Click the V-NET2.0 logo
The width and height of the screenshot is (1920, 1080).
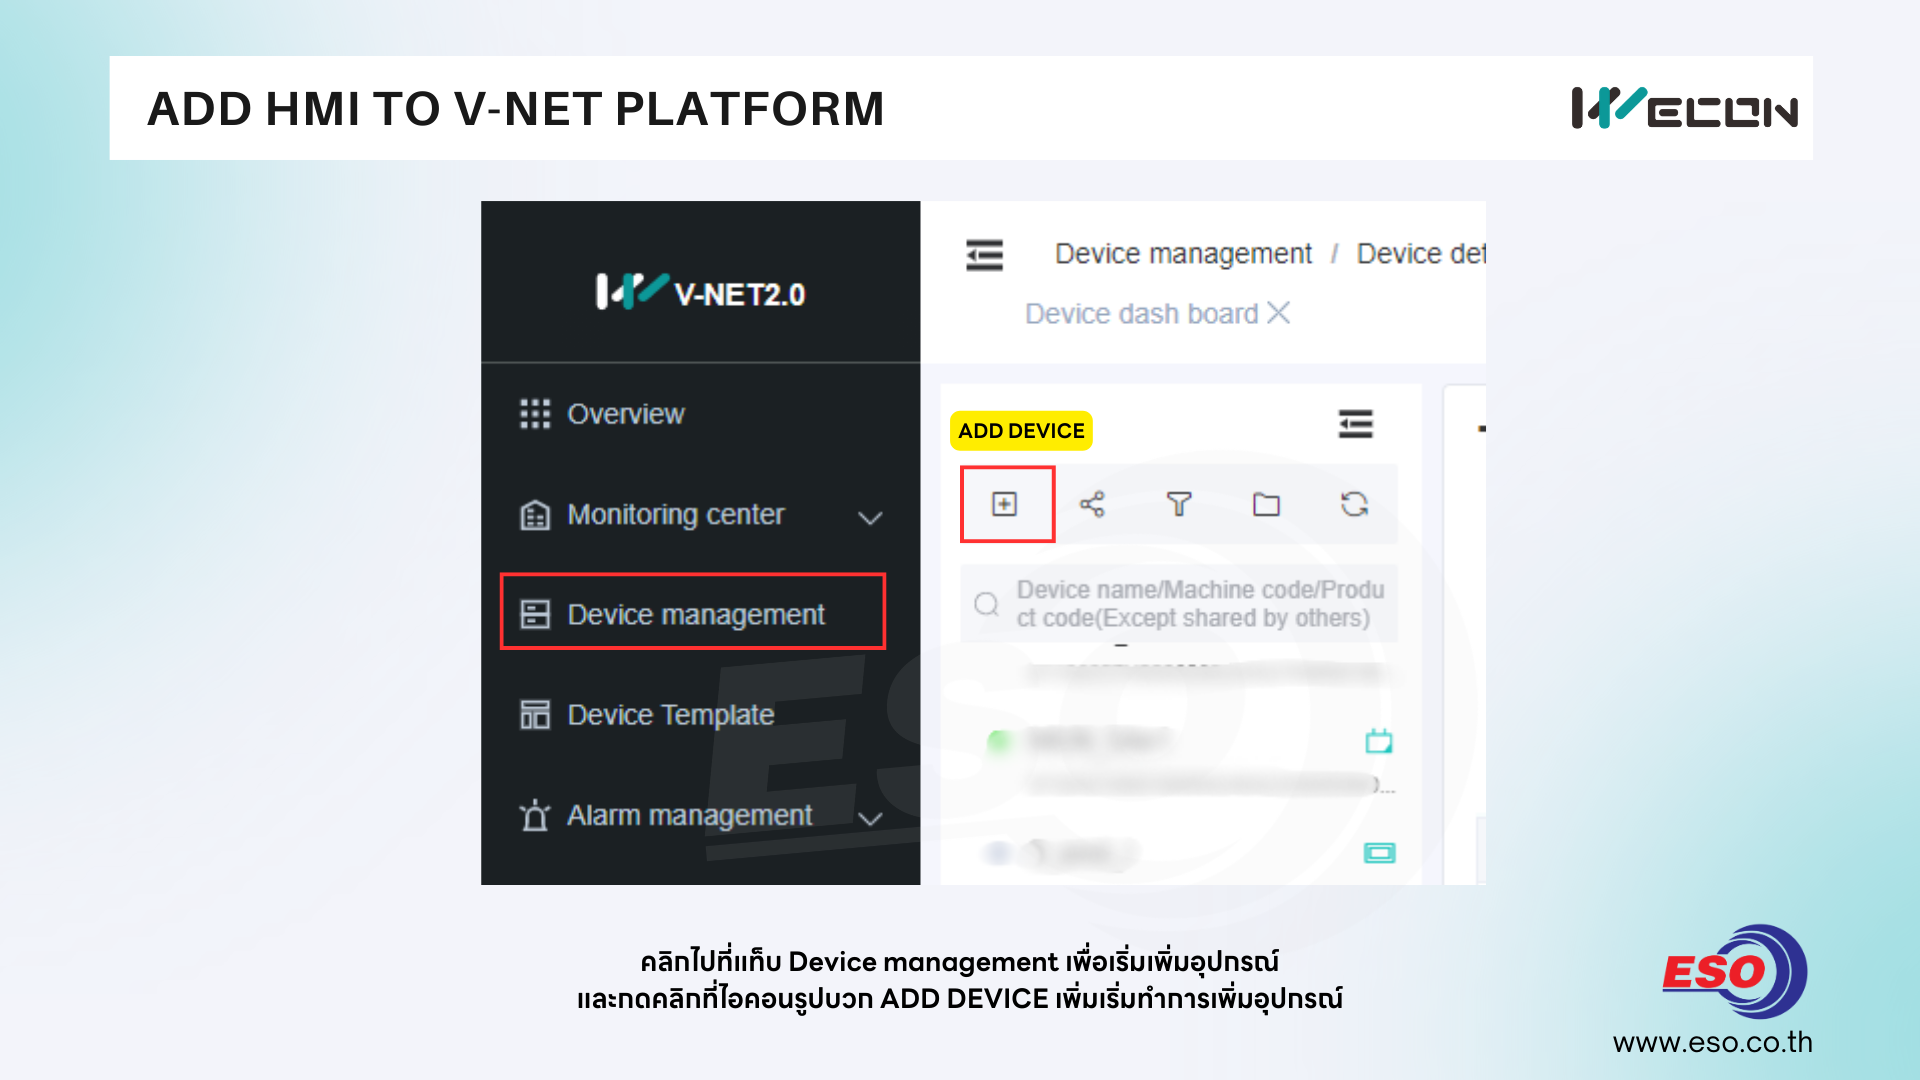point(700,292)
